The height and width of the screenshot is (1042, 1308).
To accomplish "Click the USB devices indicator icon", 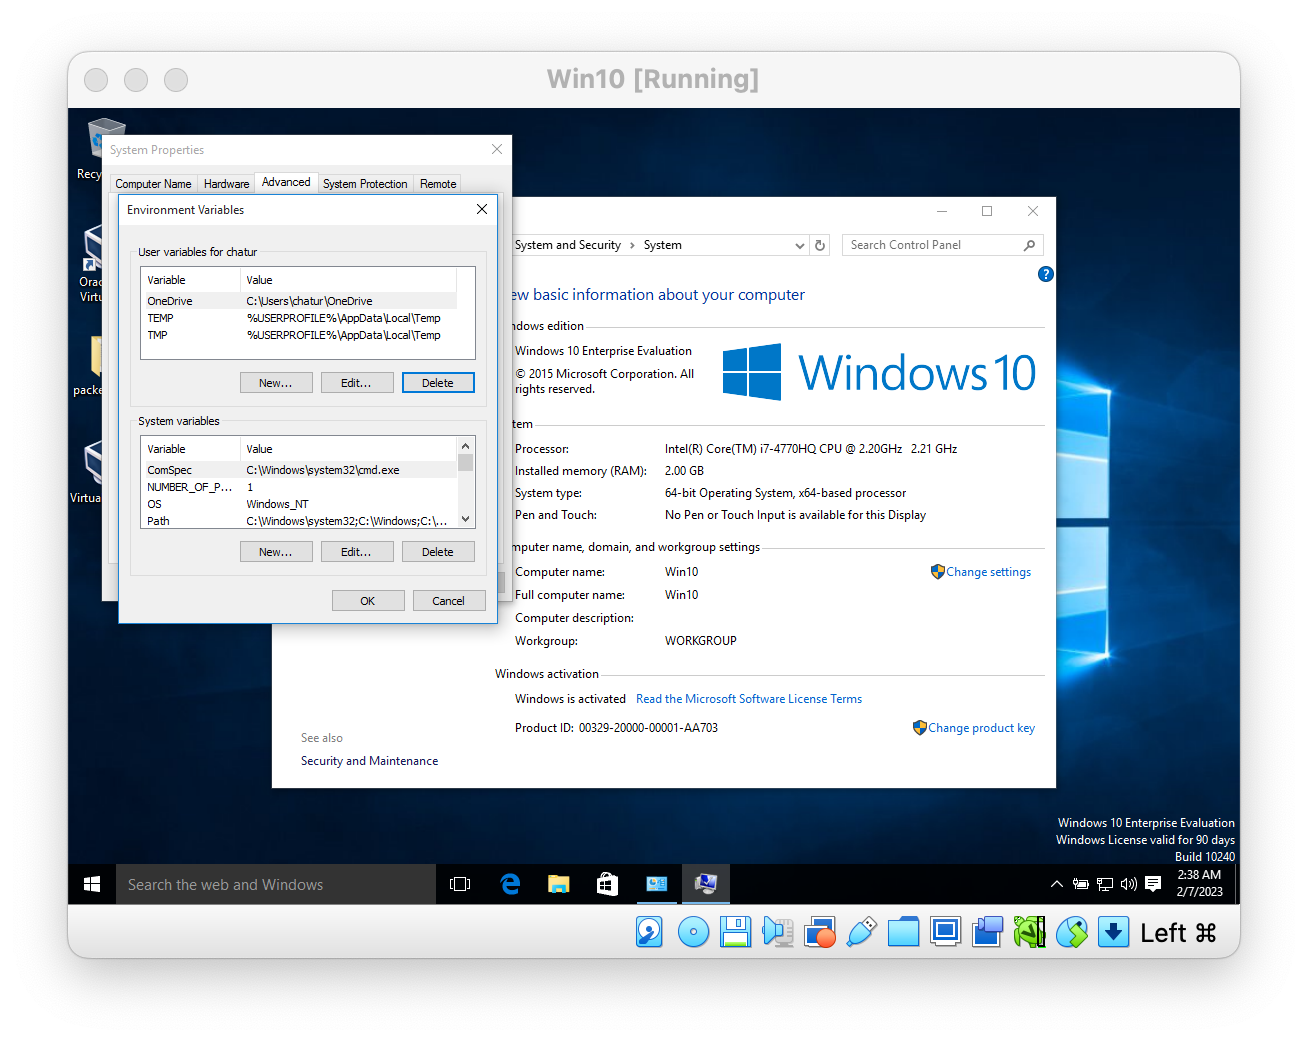I will tap(861, 932).
